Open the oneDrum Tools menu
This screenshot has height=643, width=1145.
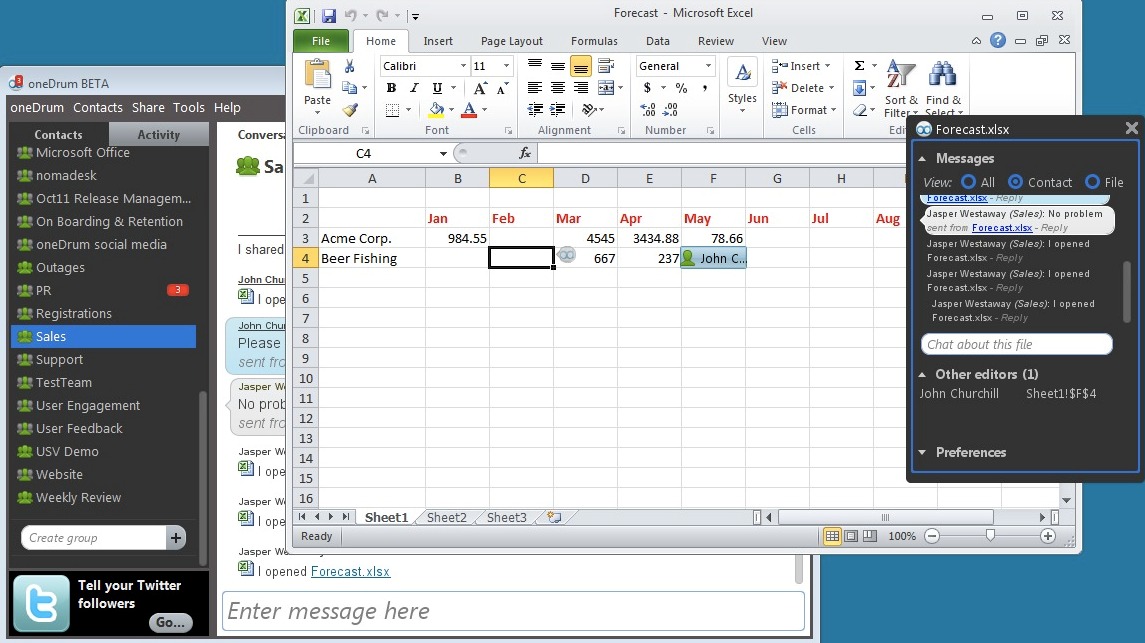tap(188, 107)
